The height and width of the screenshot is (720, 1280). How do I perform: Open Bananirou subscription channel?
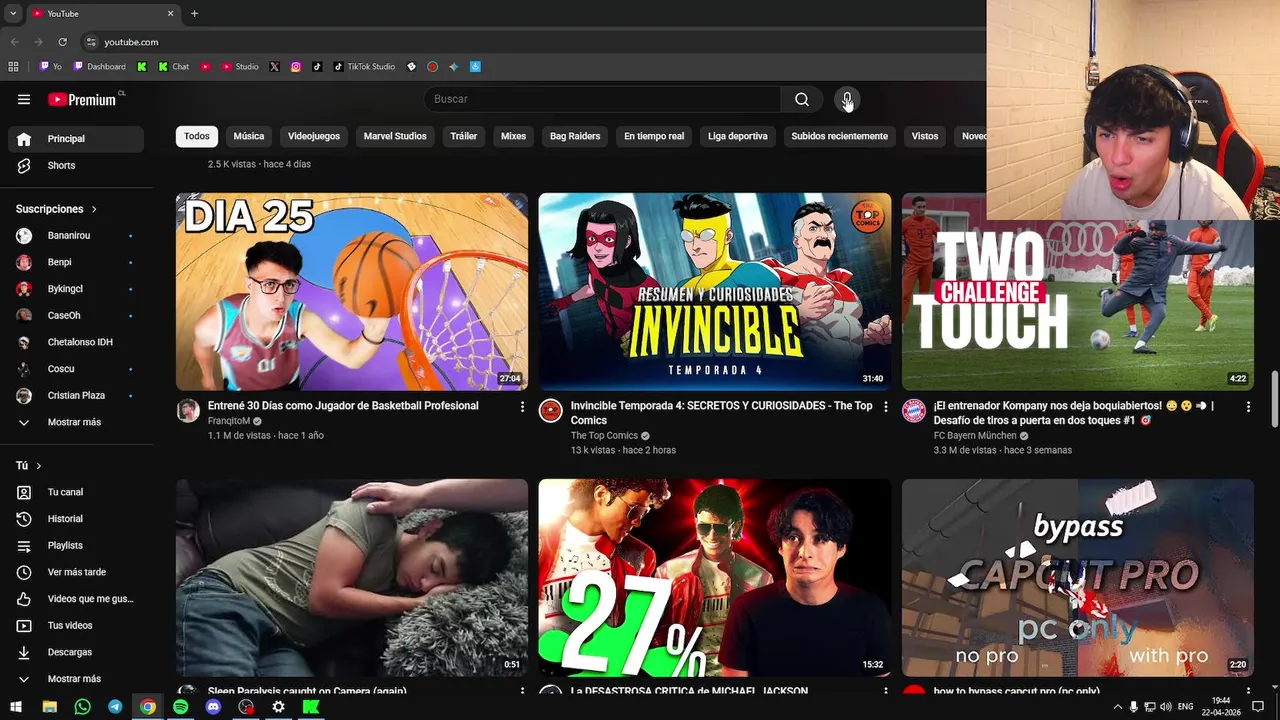pos(76,236)
